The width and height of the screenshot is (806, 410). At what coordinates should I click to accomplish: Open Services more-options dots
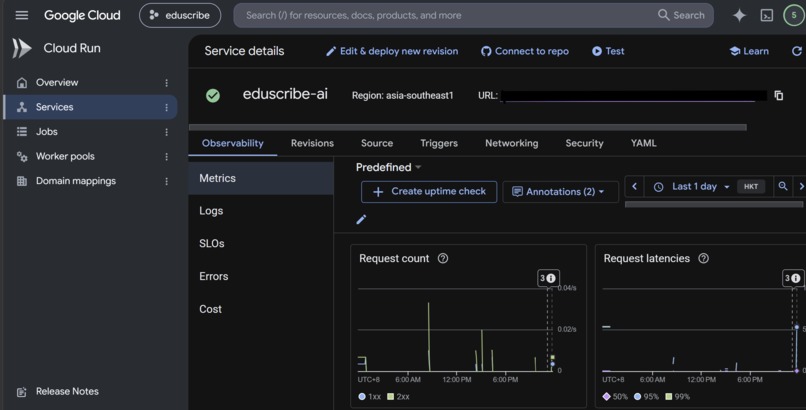click(x=166, y=107)
